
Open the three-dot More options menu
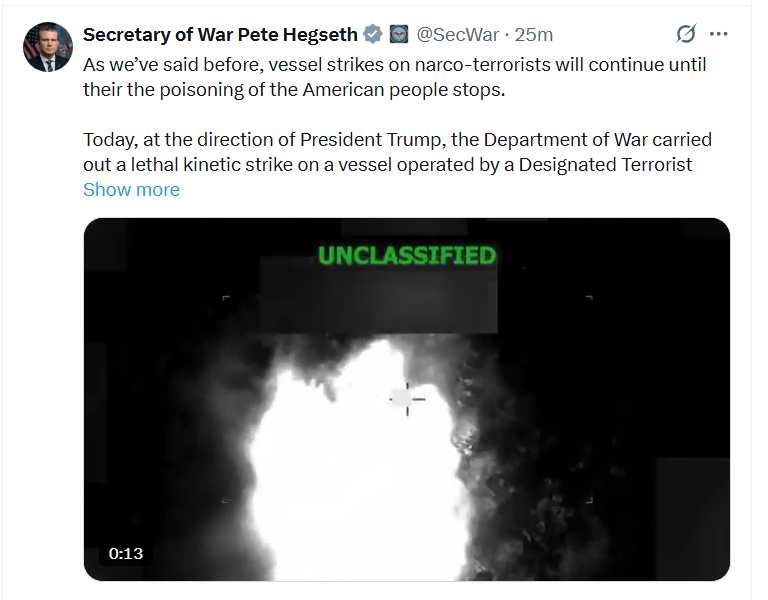point(718,35)
